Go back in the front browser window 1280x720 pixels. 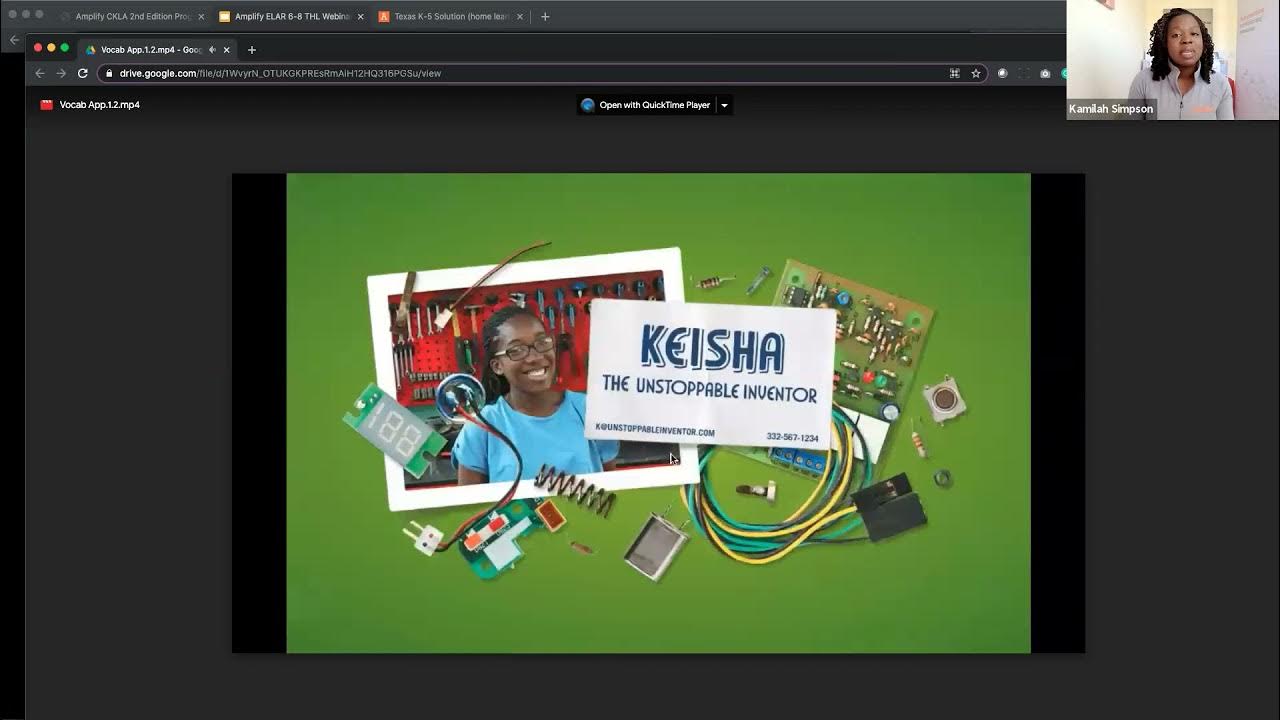pyautogui.click(x=40, y=73)
